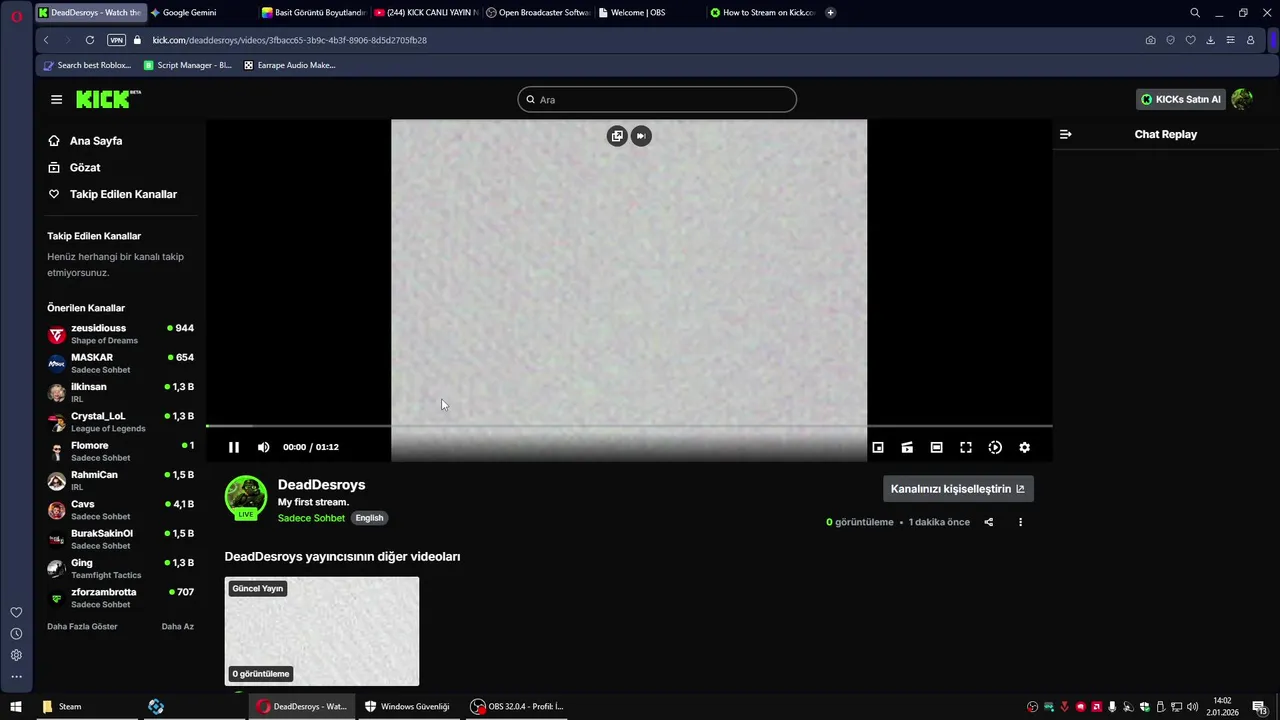Open Script Manager bookmark
Screen dimensions: 1280x720
click(188, 65)
